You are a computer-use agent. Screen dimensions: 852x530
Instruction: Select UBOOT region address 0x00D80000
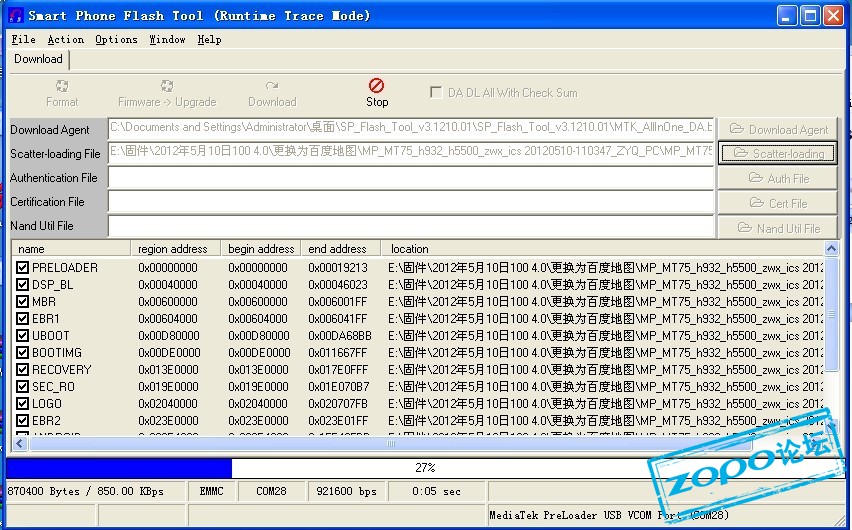tap(168, 336)
